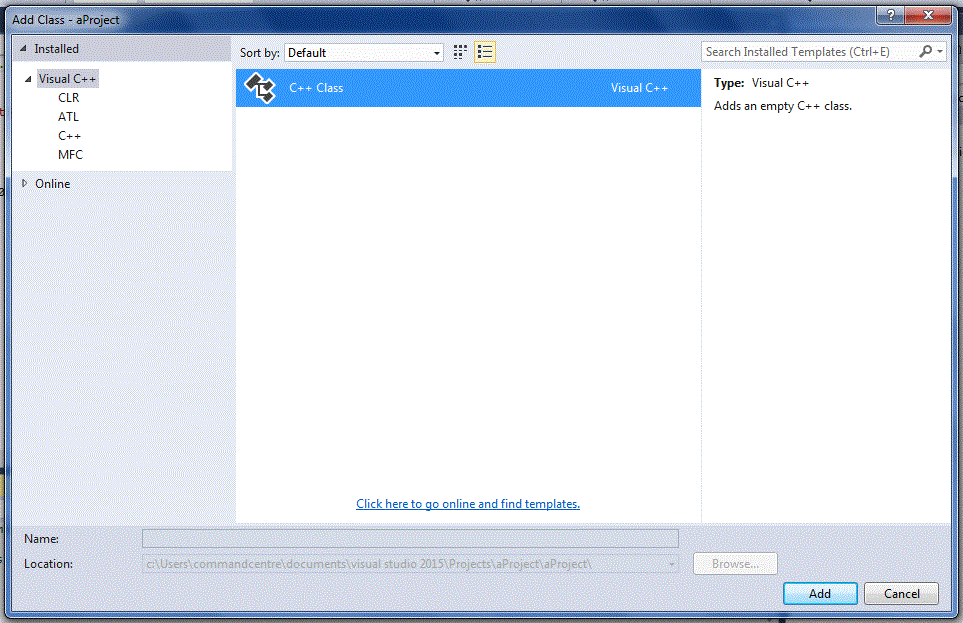This screenshot has width=963, height=623.
Task: Open the Location dropdown arrow
Action: tap(670, 563)
